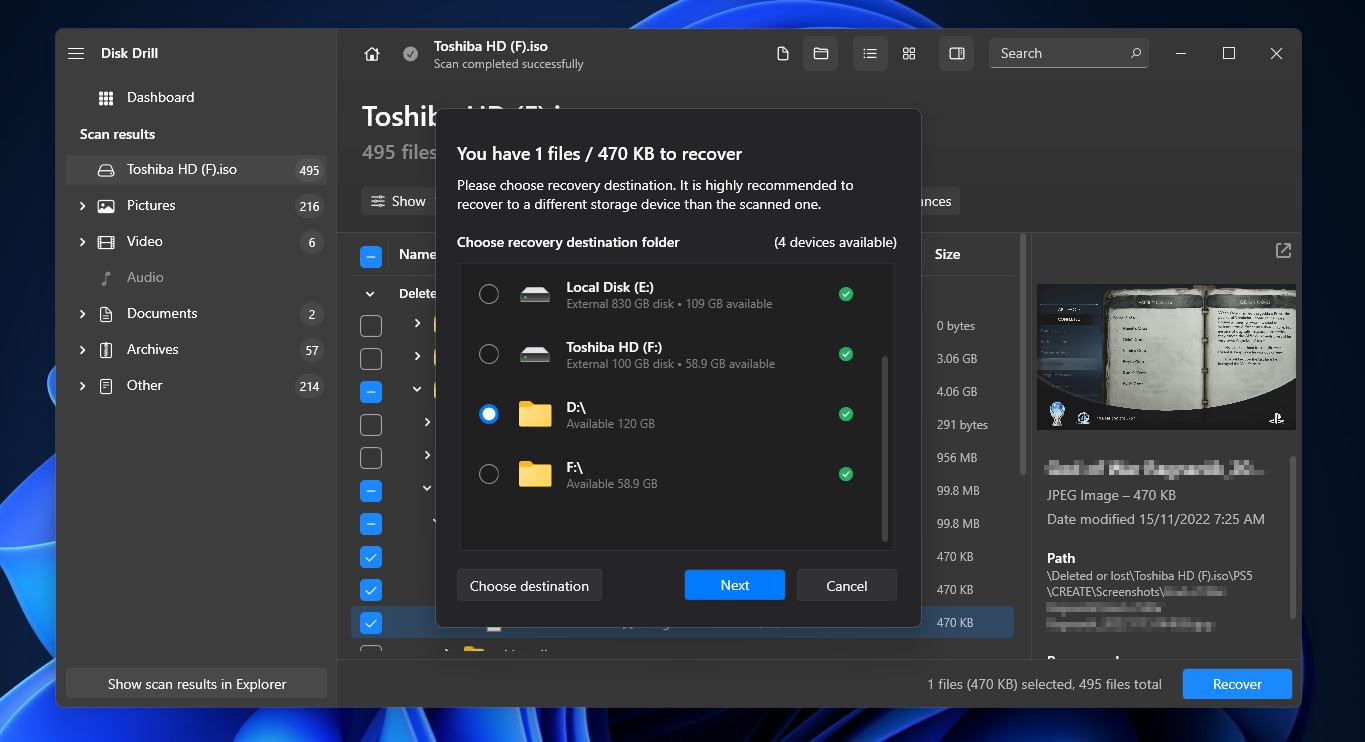The height and width of the screenshot is (742, 1365).
Task: Click the F:\ folder icon
Action: pyautogui.click(x=535, y=474)
